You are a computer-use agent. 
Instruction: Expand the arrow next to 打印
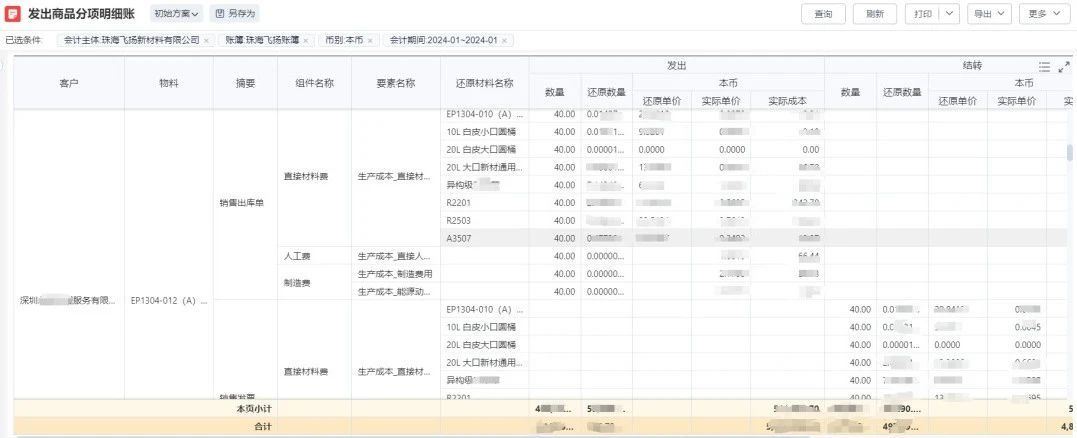(x=949, y=14)
